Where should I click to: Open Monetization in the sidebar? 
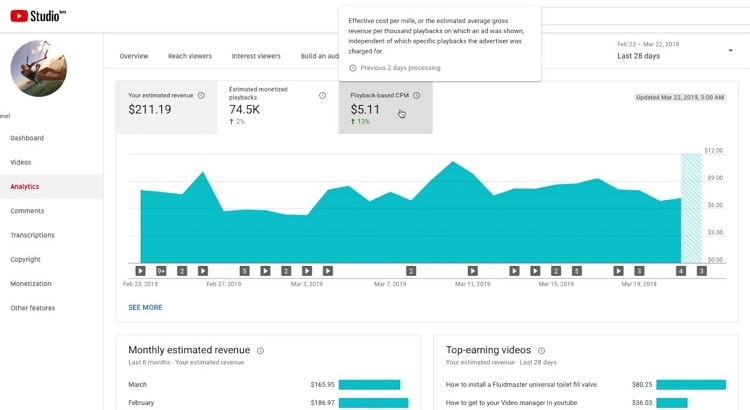(x=31, y=284)
